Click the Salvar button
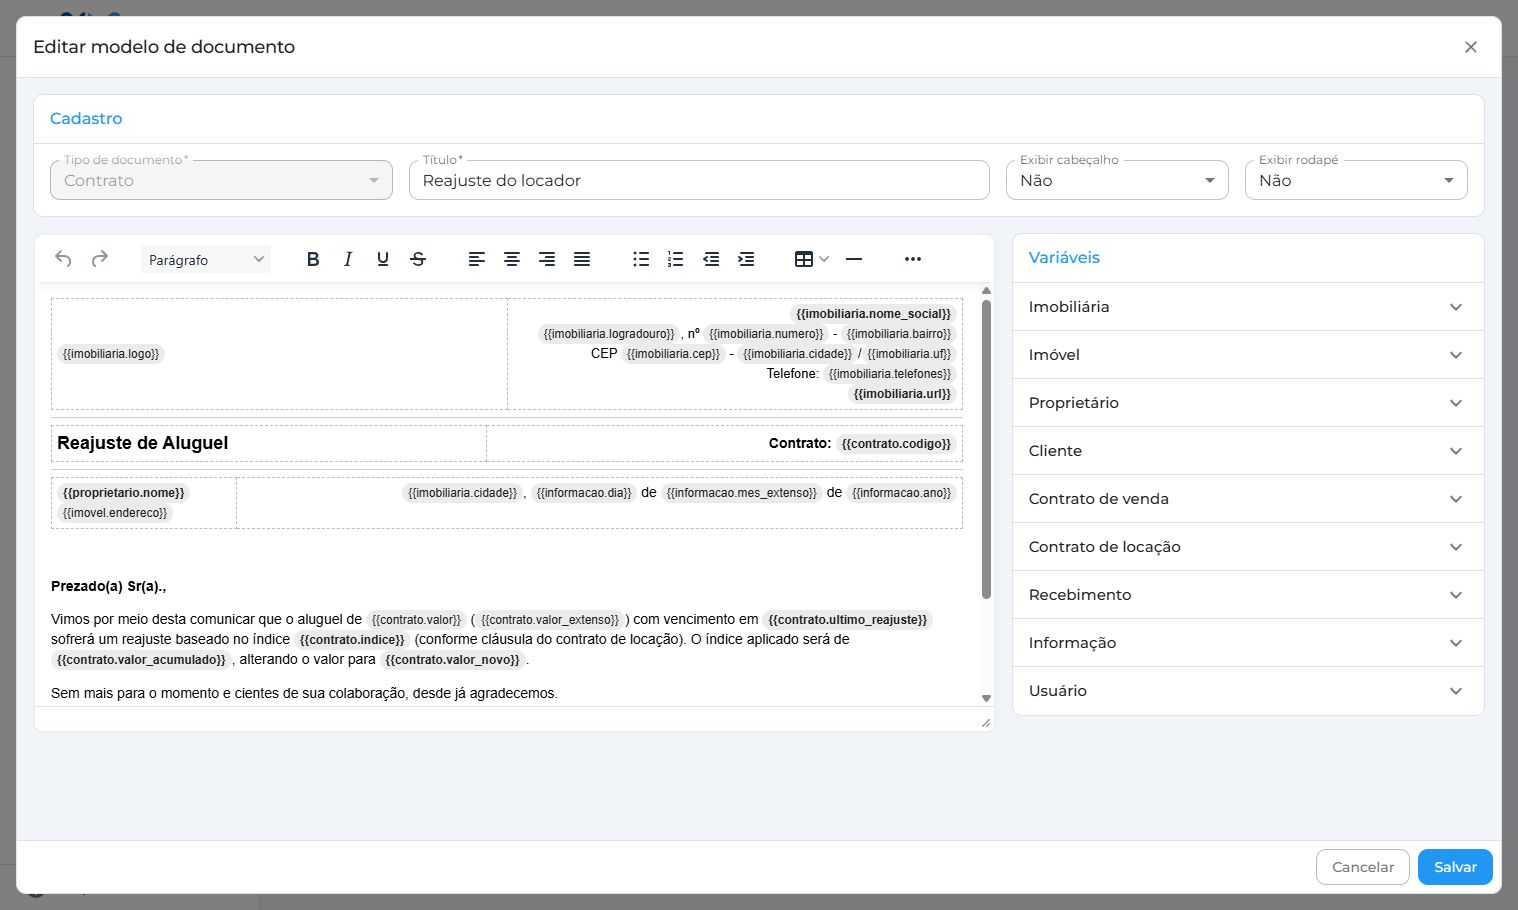The height and width of the screenshot is (910, 1518). [x=1455, y=867]
